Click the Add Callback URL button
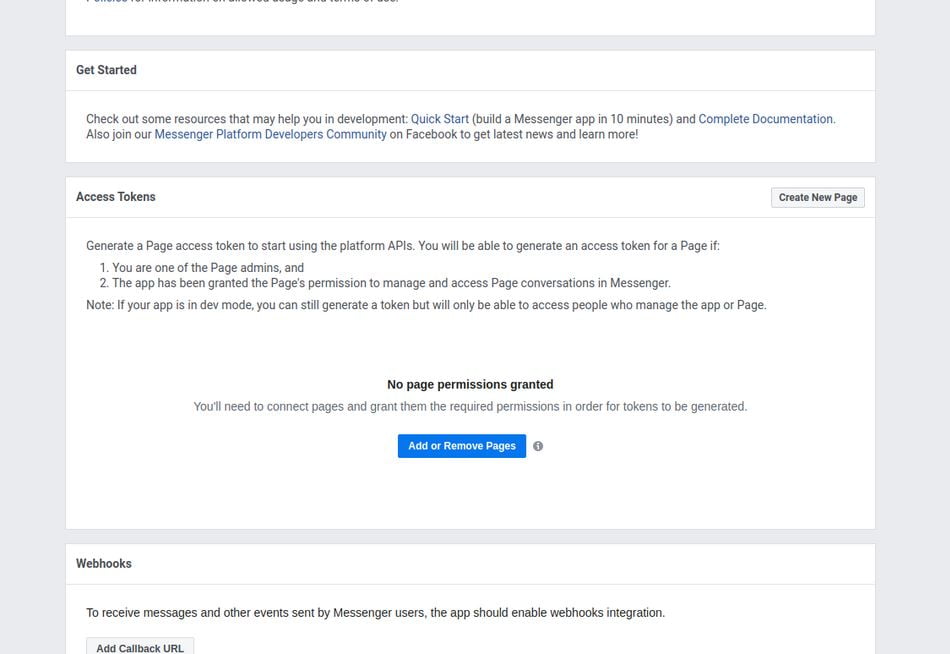Screen dimensions: 950x654 140,647
